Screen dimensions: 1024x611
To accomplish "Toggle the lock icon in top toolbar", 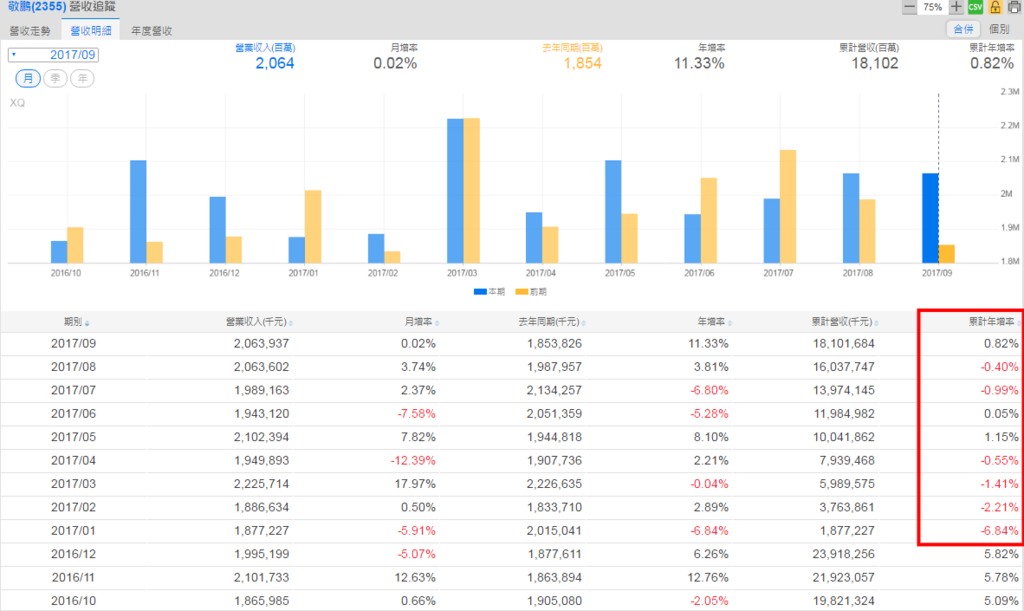I will 995,7.
